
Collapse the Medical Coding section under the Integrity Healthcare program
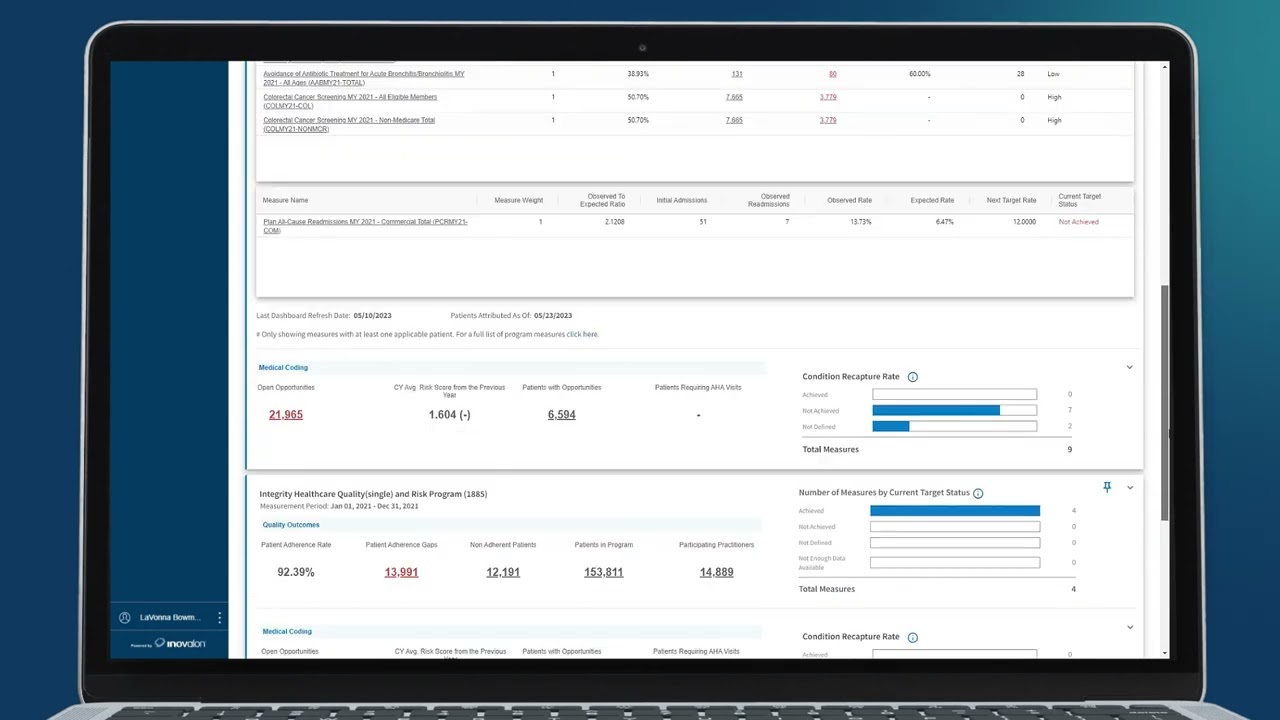coord(1130,627)
